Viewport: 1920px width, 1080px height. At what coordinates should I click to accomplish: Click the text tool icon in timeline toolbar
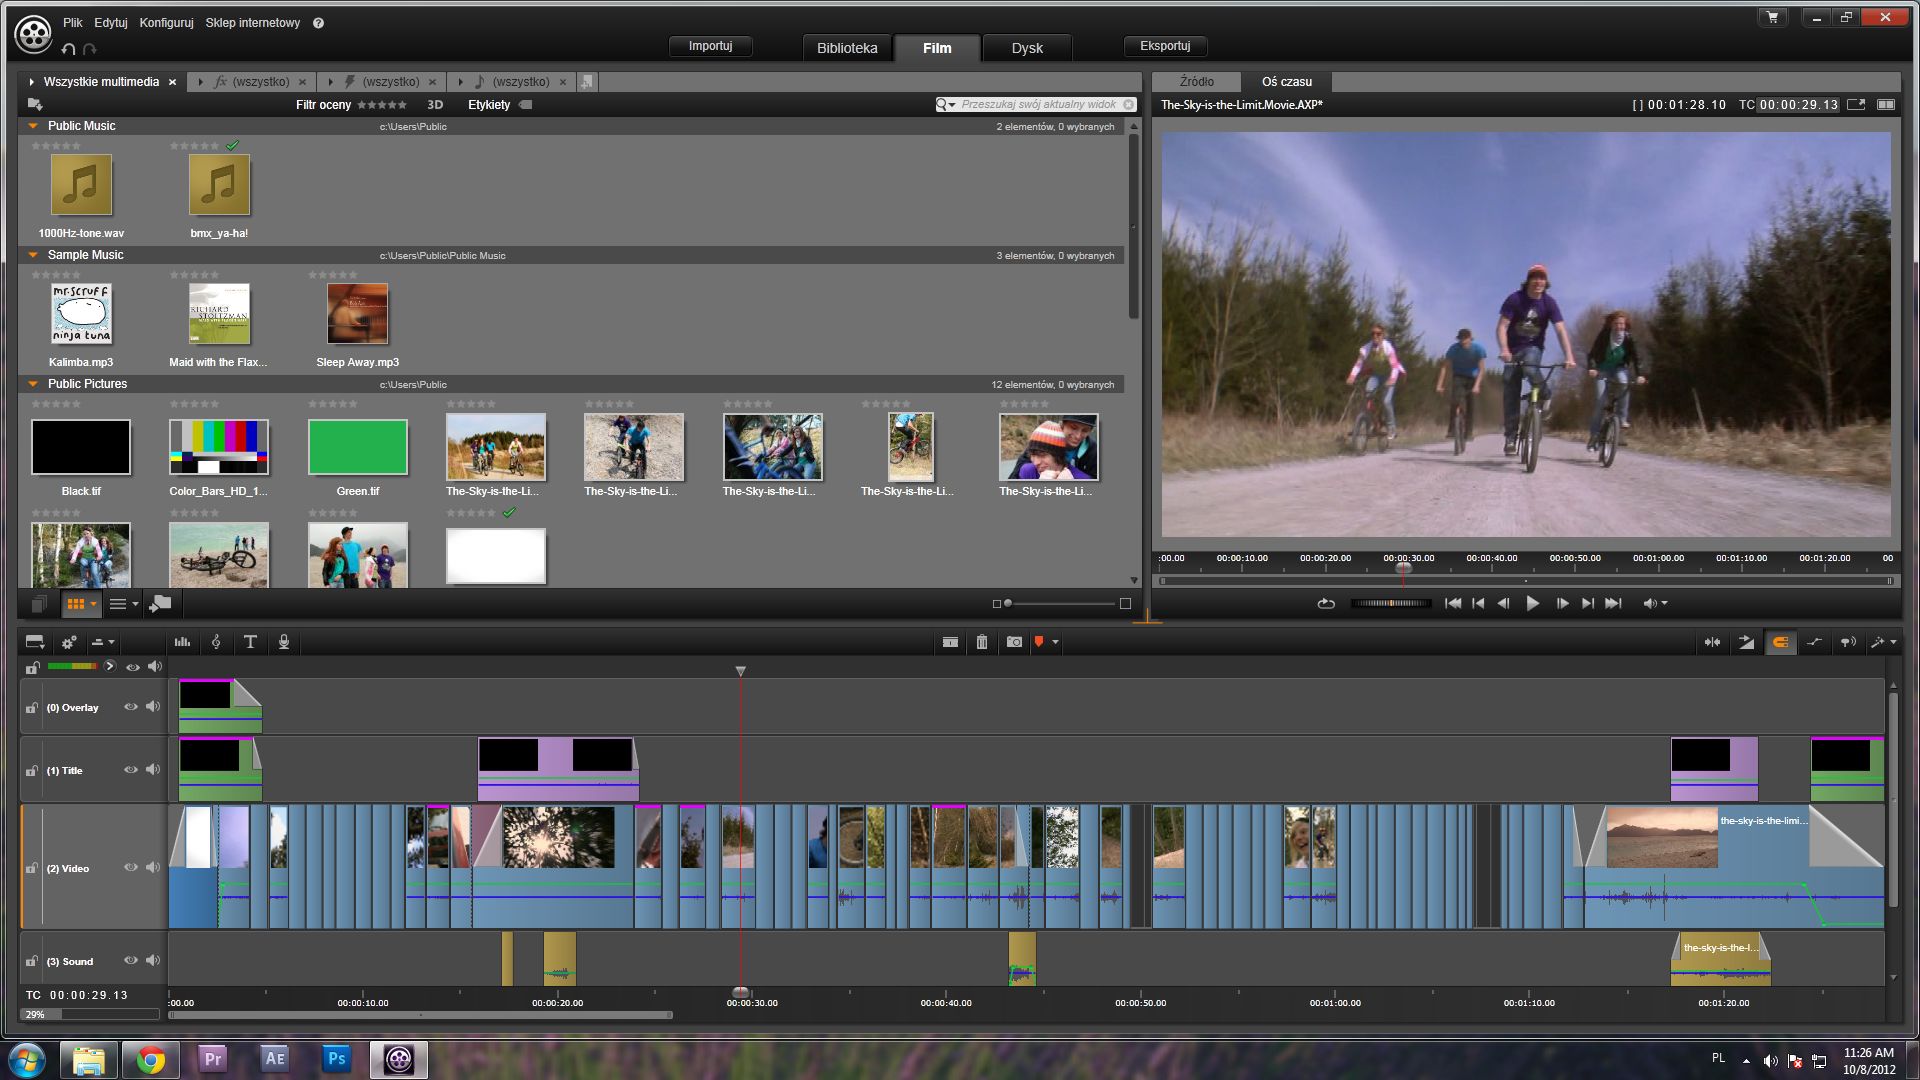[x=251, y=642]
